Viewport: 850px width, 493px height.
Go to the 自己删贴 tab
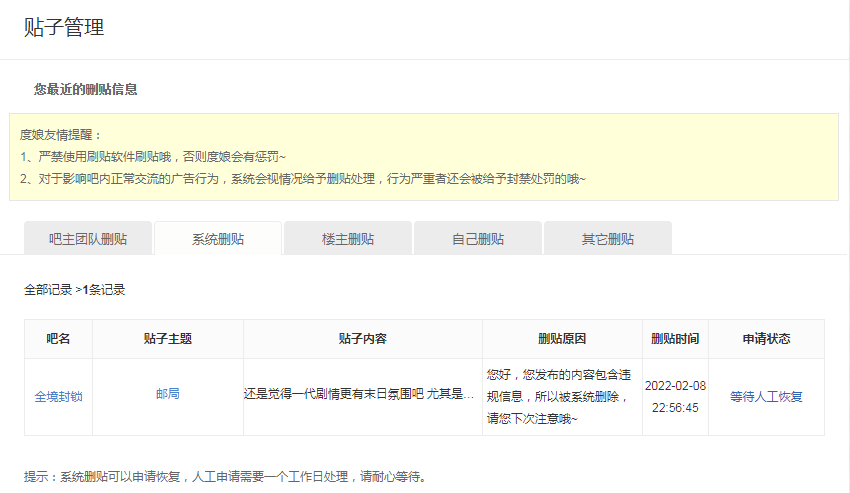[478, 239]
